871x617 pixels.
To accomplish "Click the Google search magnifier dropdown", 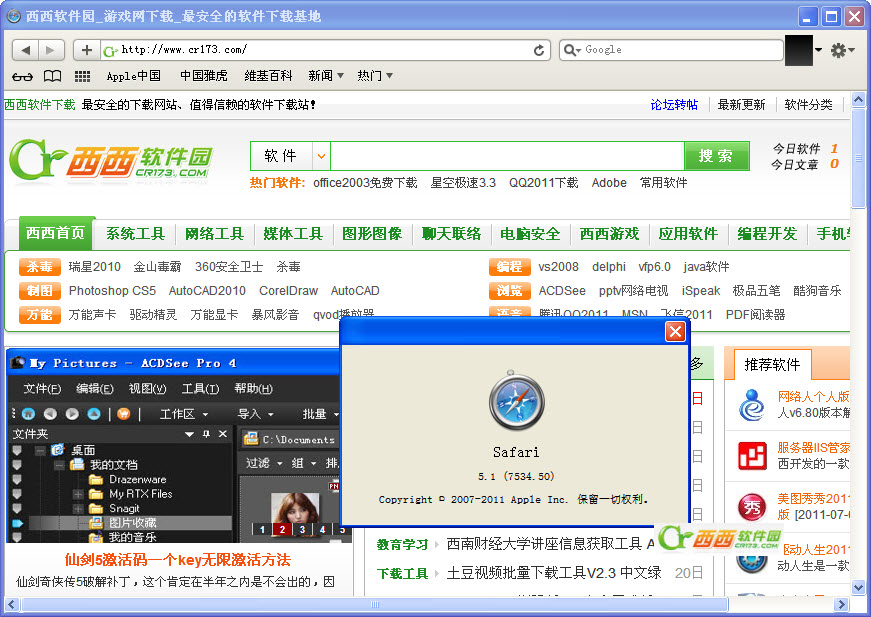I will tap(572, 50).
